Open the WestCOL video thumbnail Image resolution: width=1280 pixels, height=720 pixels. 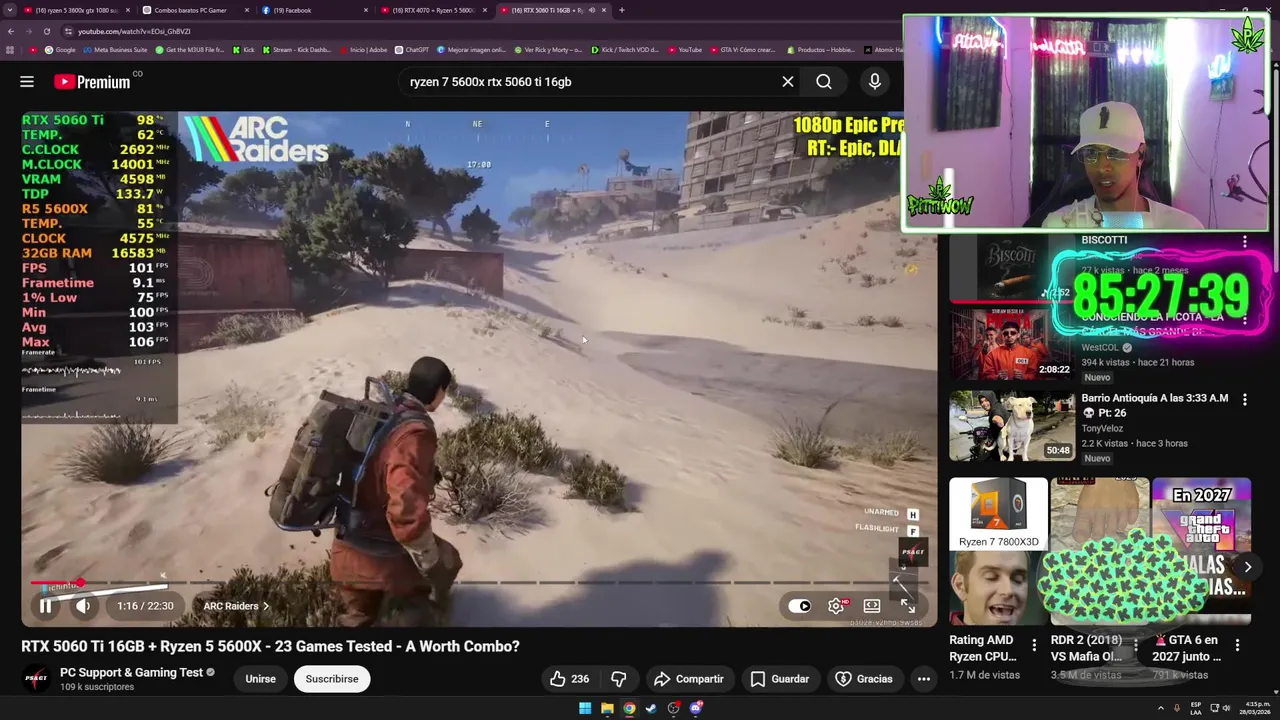click(1011, 343)
